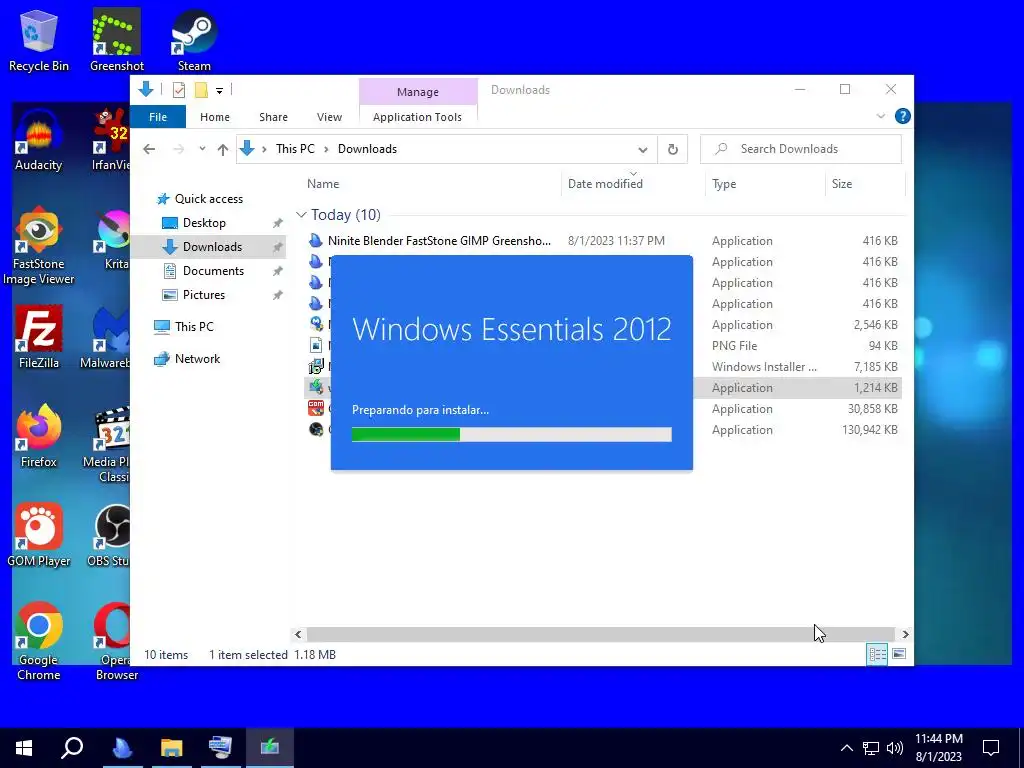Screen dimensions: 1024x768
Task: Switch to large thumbnails view layout
Action: tap(899, 654)
